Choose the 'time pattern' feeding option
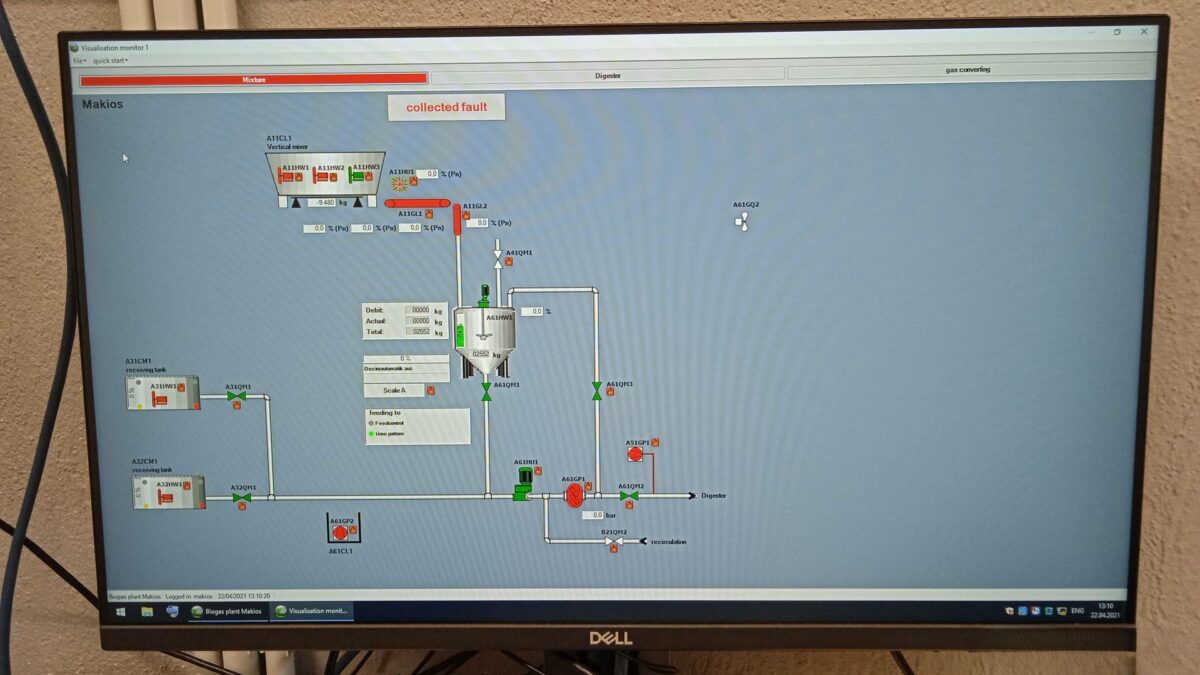This screenshot has width=1200, height=675. (371, 434)
